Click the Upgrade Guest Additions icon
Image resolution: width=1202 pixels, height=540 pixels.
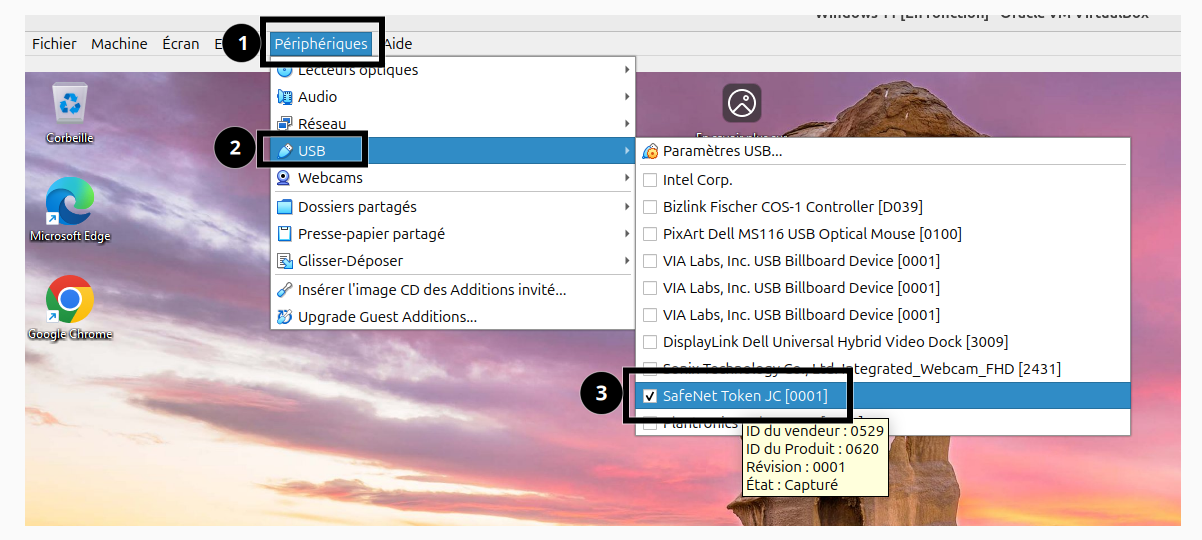click(x=284, y=317)
